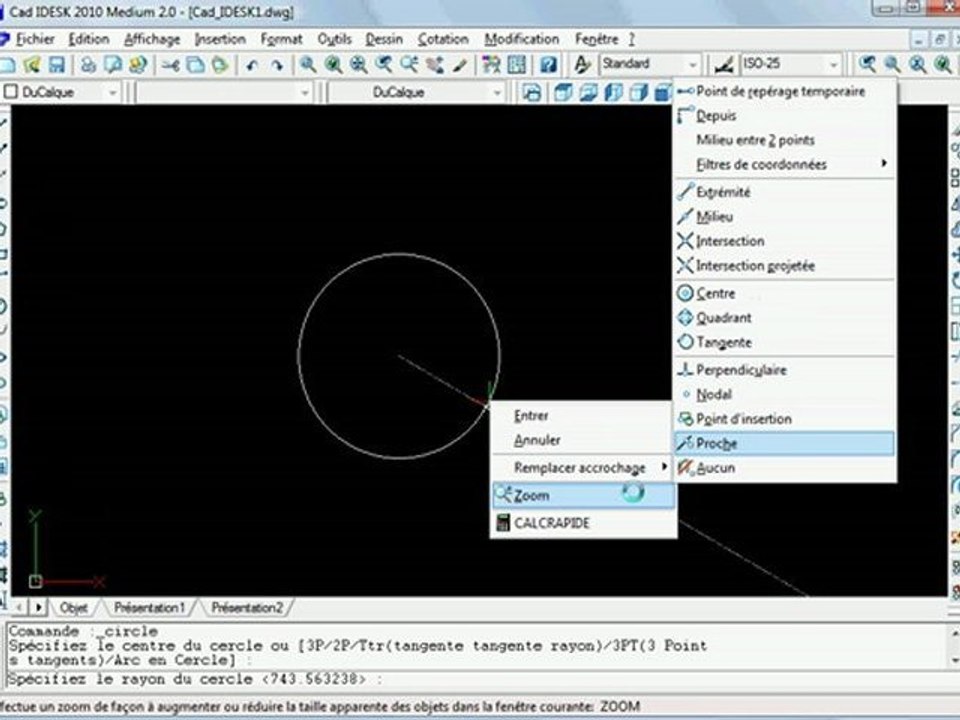Click the print icon in toolbar
Image resolution: width=960 pixels, height=720 pixels.
[x=88, y=64]
